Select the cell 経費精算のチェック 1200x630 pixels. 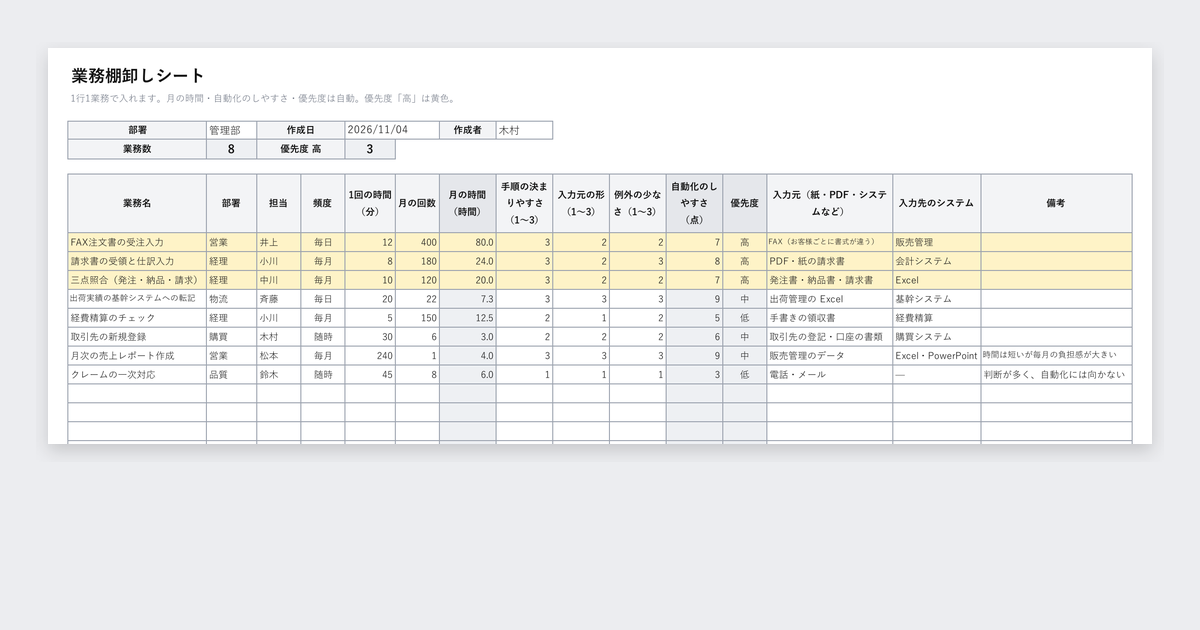[x=137, y=318]
